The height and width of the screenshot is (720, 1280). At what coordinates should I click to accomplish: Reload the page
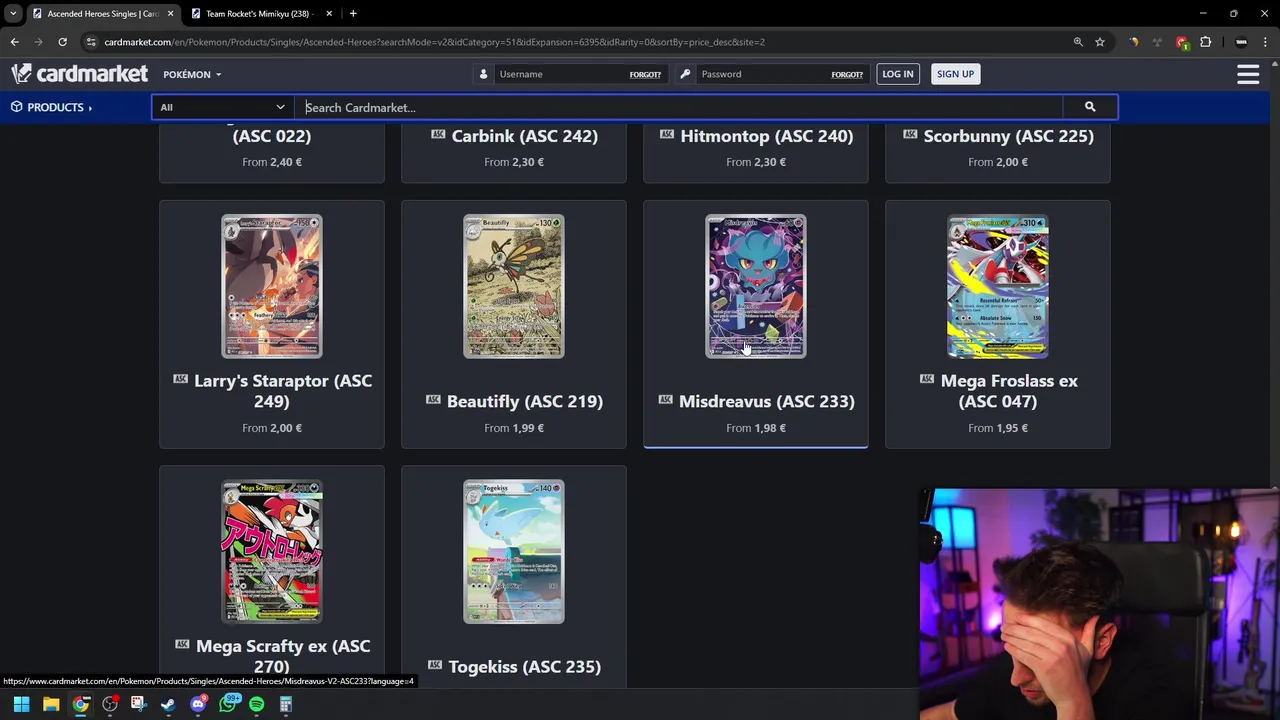(62, 42)
